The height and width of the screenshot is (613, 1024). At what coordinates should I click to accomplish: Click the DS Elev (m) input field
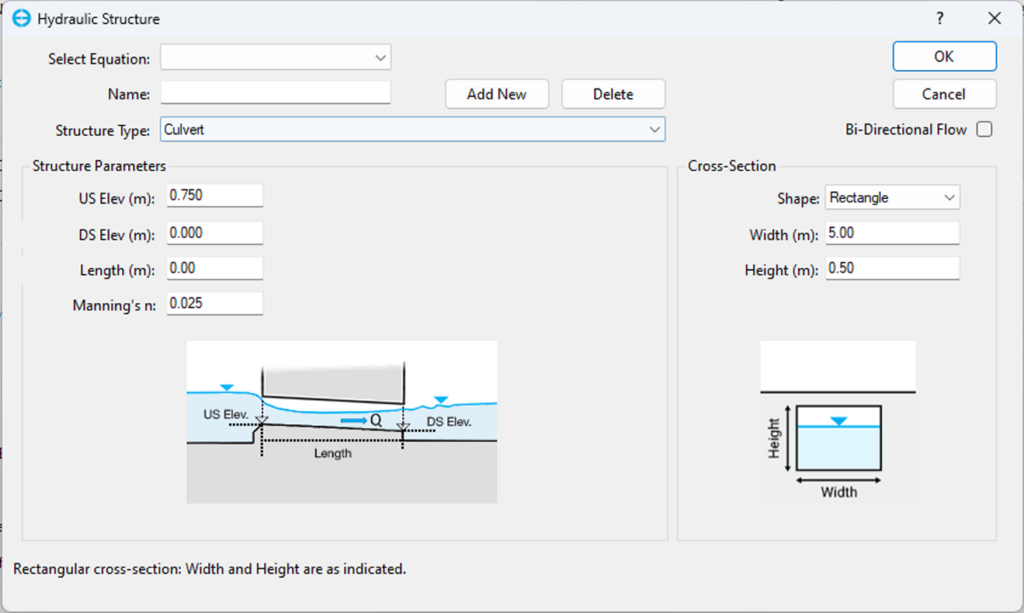[x=214, y=233]
